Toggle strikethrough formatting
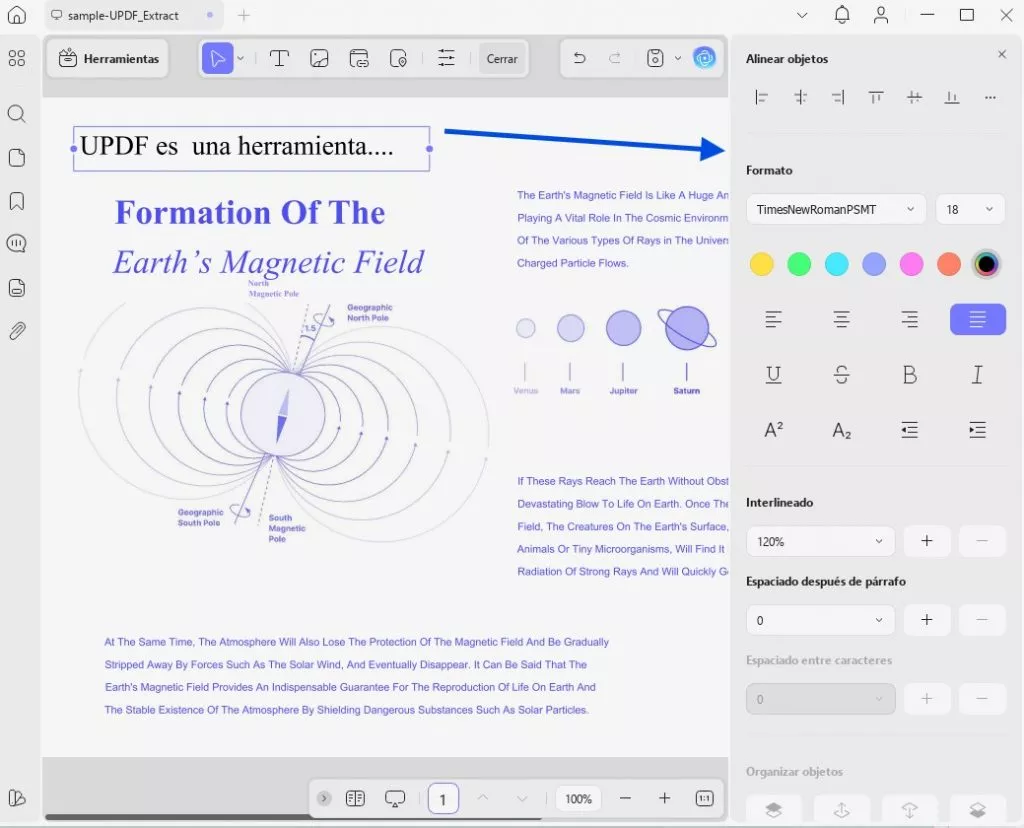Viewport: 1024px width, 828px height. pyautogui.click(x=842, y=375)
